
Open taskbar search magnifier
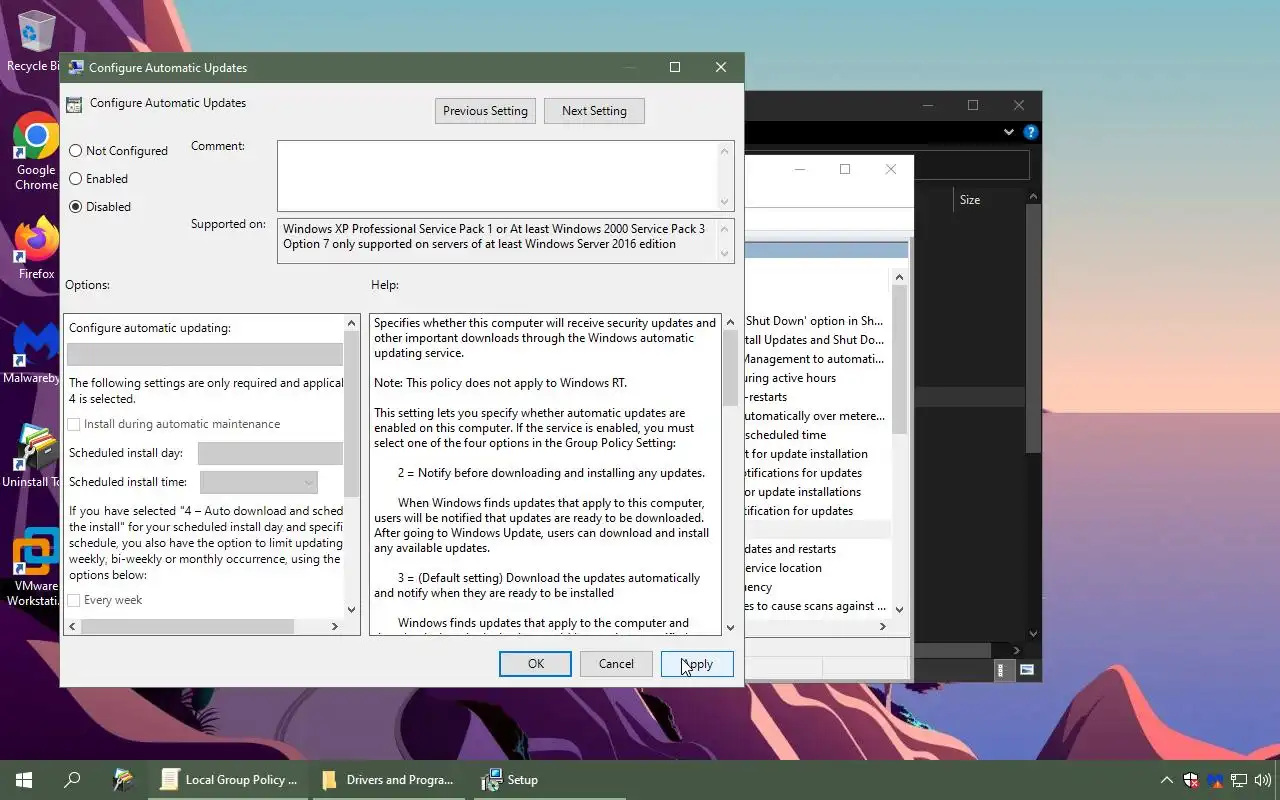pyautogui.click(x=72, y=780)
